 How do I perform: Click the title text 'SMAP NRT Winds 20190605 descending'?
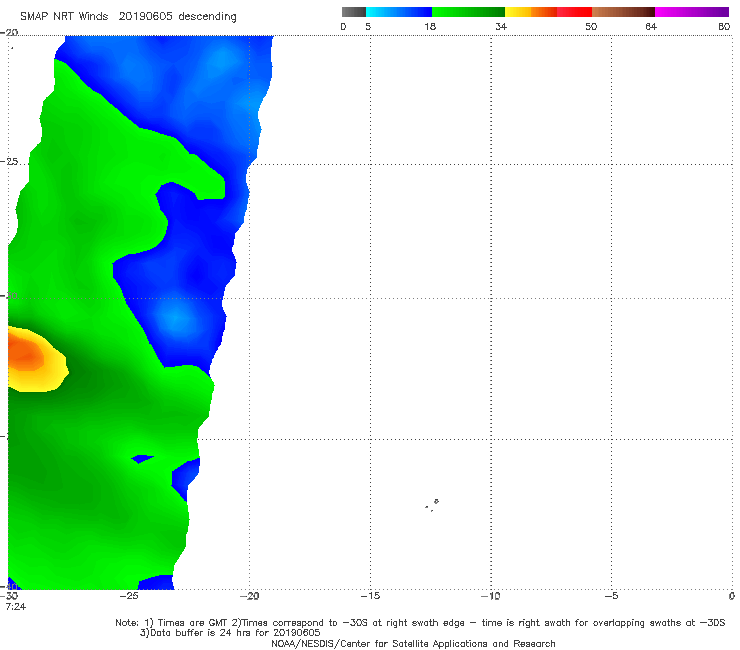pos(128,17)
